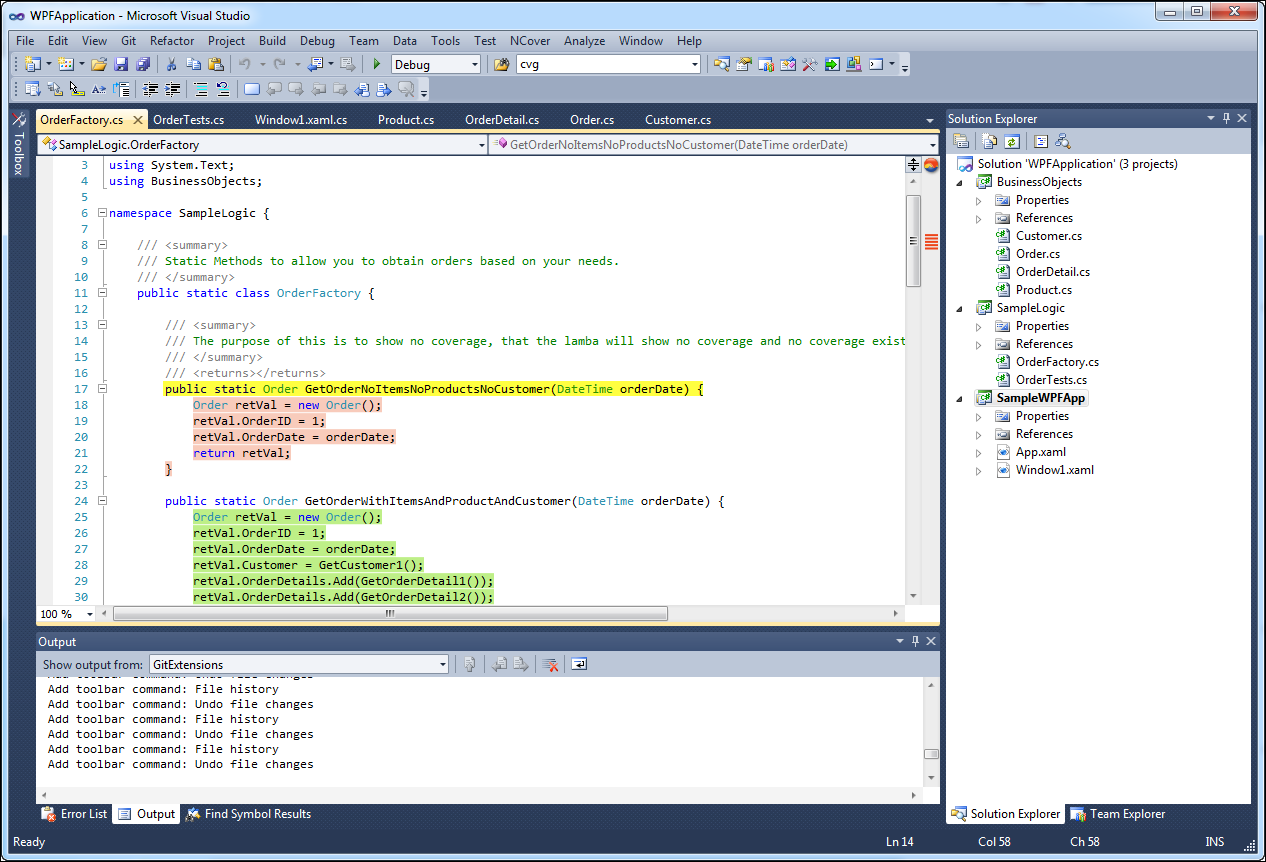Switch to the Customer.cs tab
Image resolution: width=1266 pixels, height=862 pixels.
[x=678, y=120]
